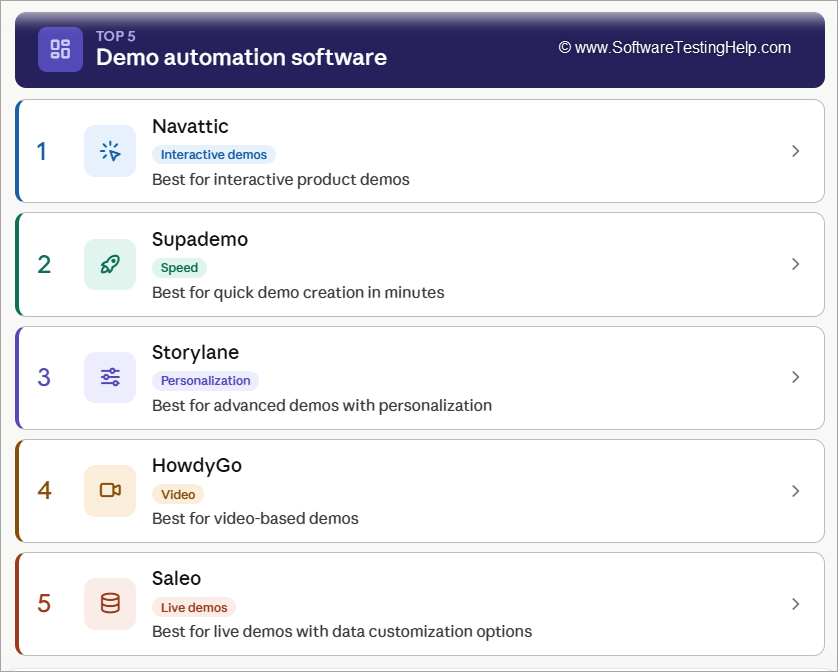Click rank number 3
The height and width of the screenshot is (672, 838).
click(44, 377)
